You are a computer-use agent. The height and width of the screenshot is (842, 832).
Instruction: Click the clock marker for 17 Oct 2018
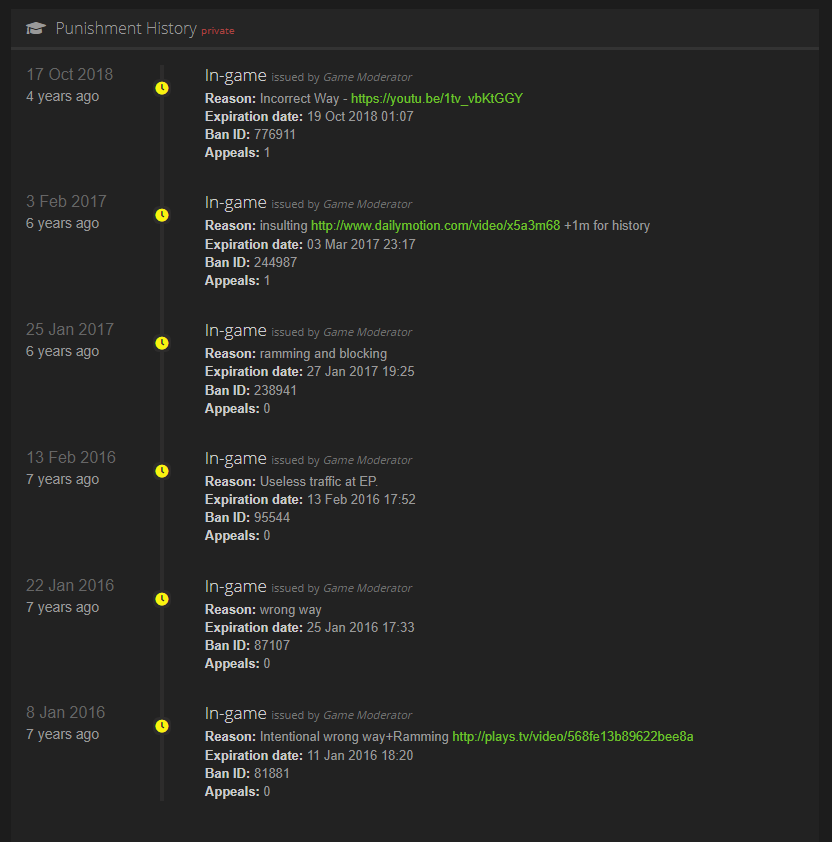tap(162, 88)
